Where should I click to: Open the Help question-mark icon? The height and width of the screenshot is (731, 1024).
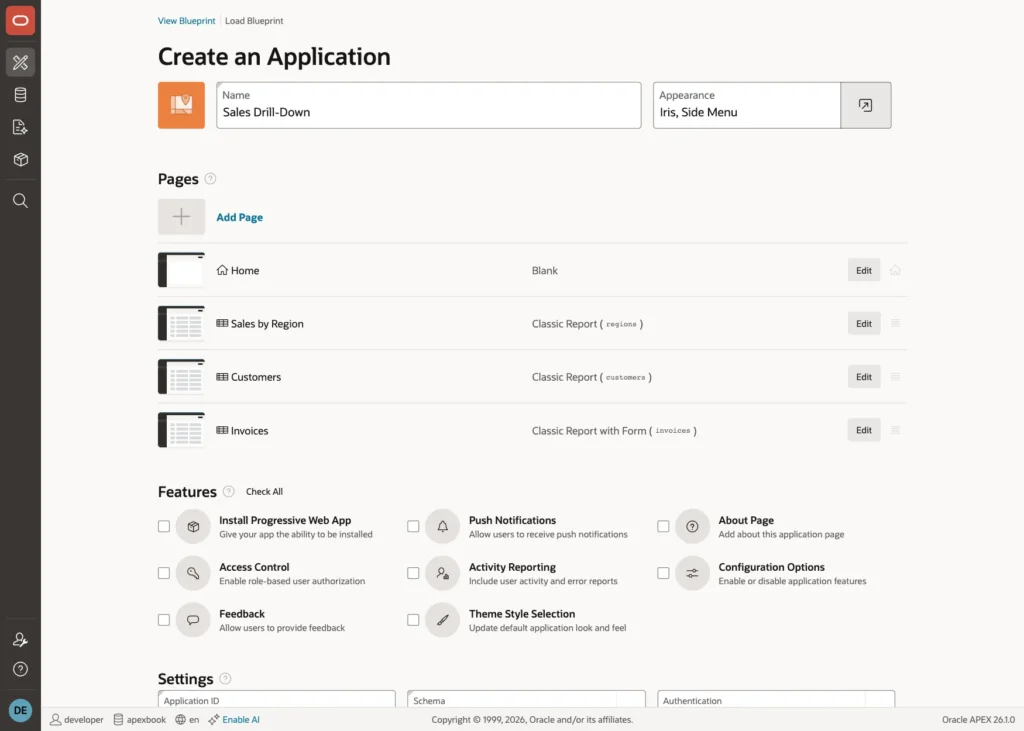click(x=20, y=669)
